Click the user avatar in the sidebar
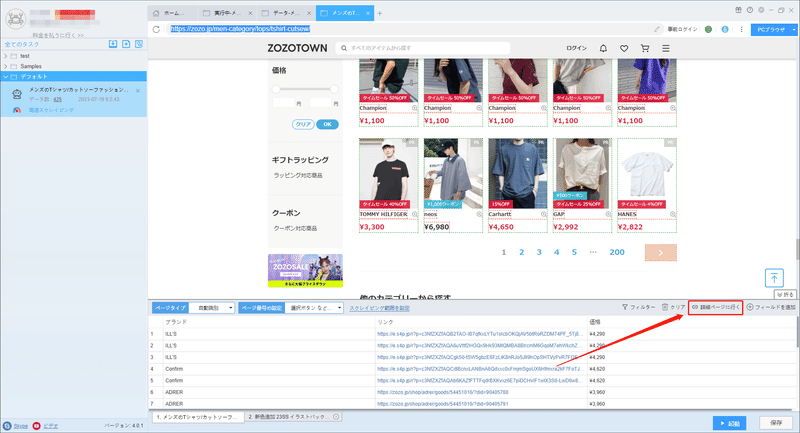The width and height of the screenshot is (800, 433). [x=15, y=19]
